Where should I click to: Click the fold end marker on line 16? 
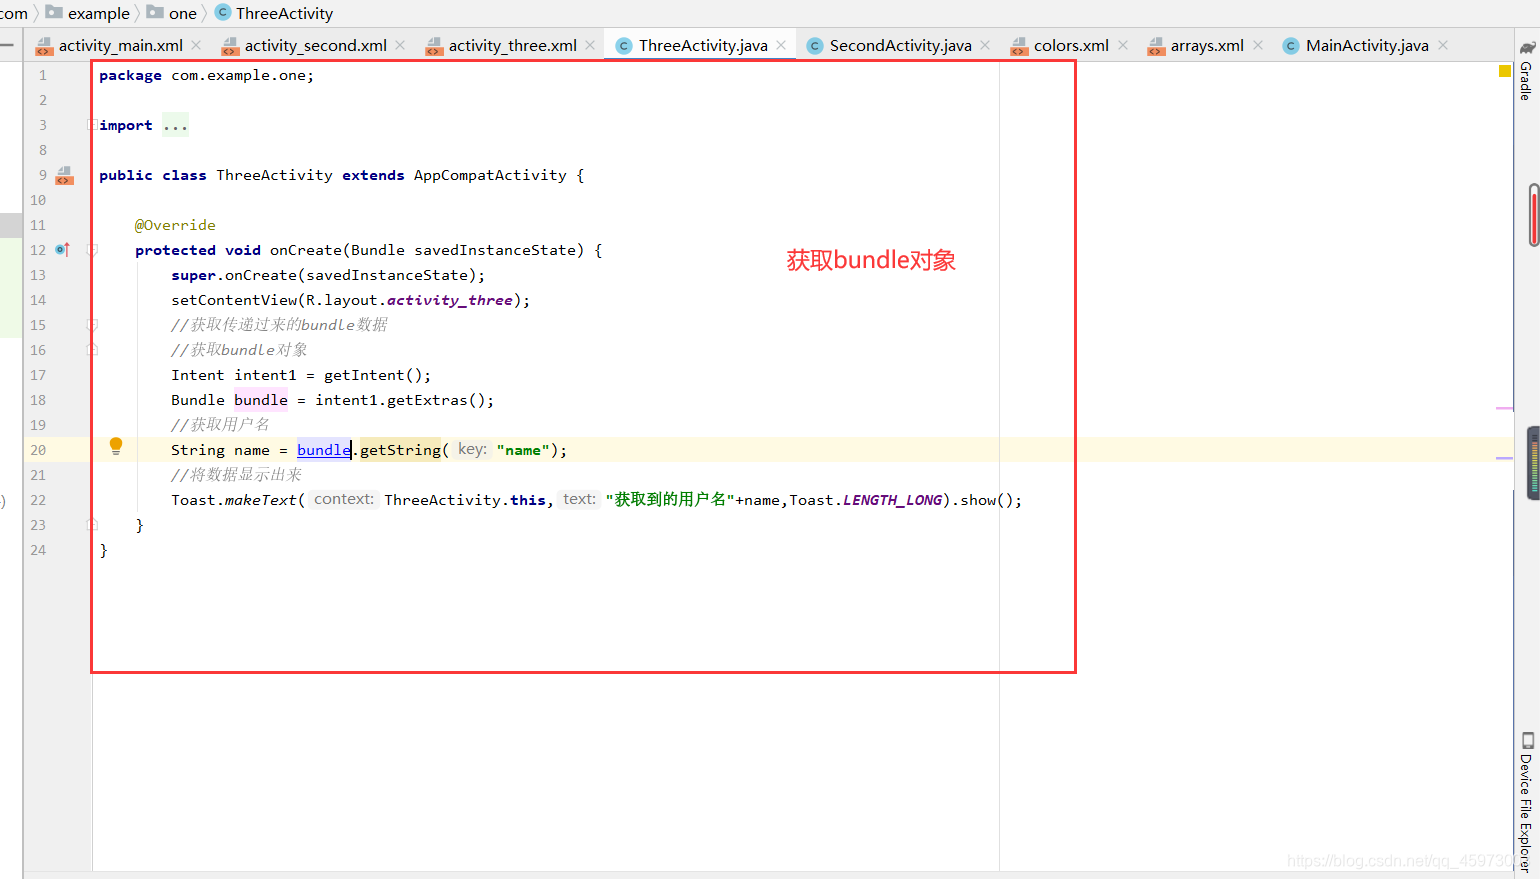point(92,350)
